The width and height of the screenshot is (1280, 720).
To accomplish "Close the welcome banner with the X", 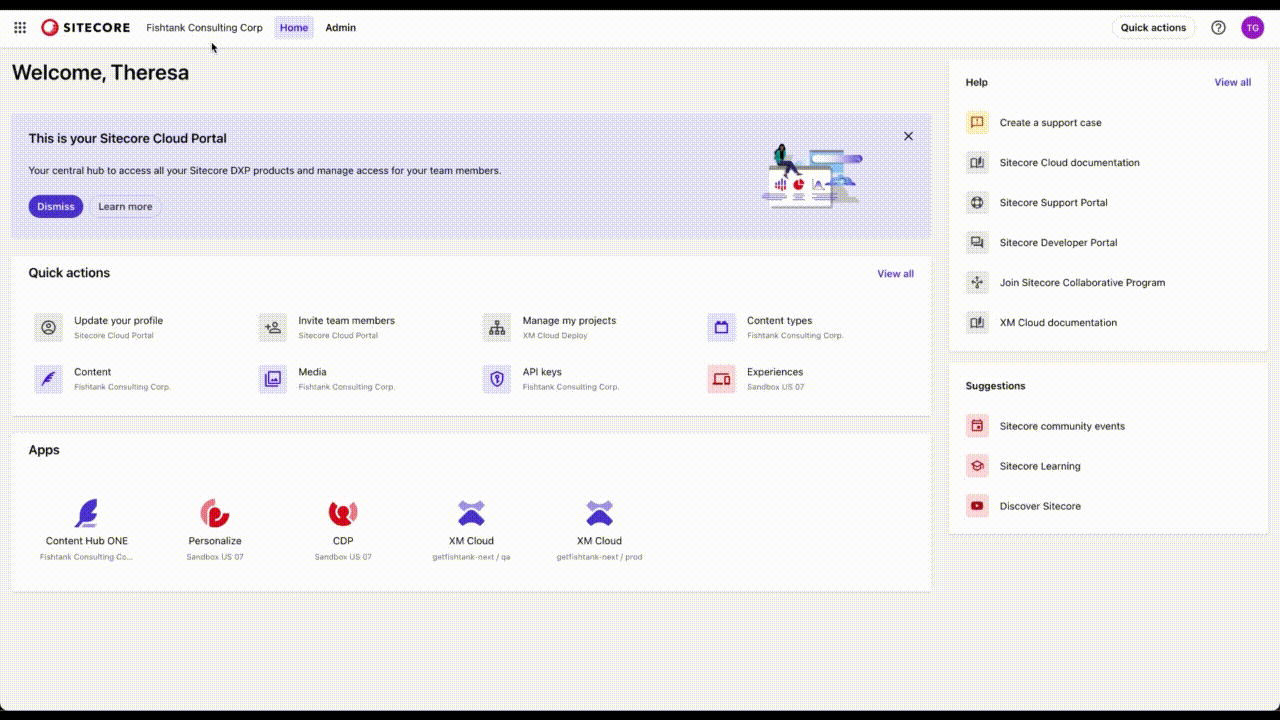I will 908,135.
